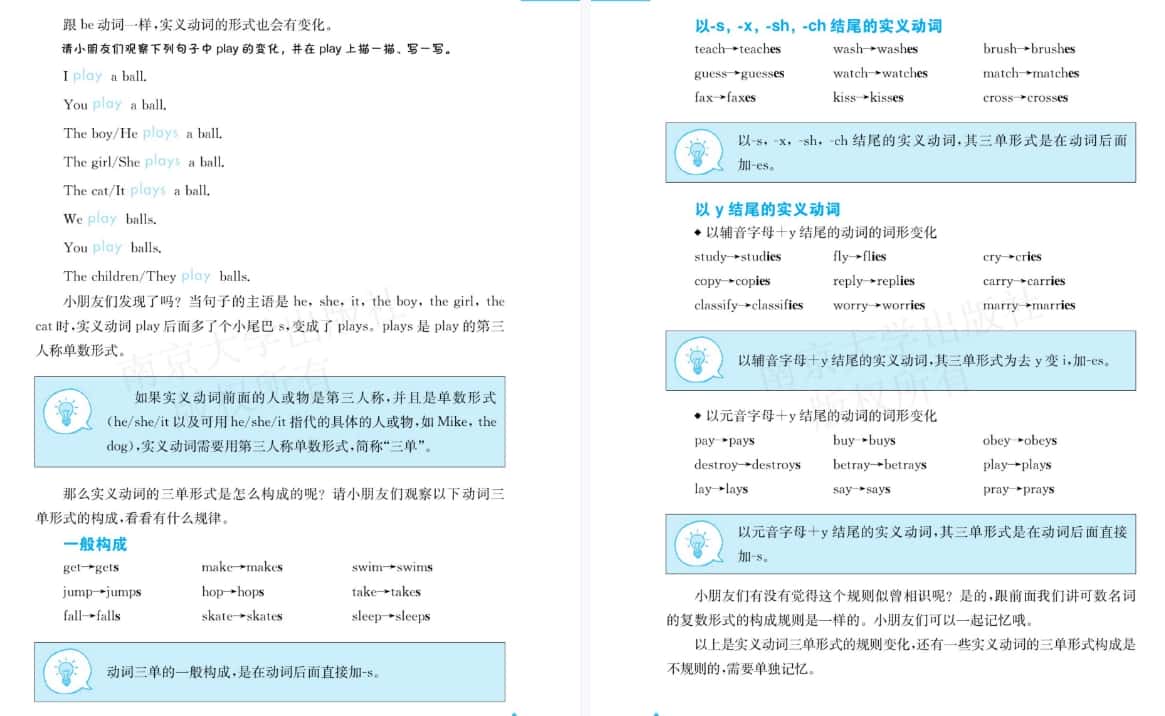This screenshot has width=1165, height=716.
Task: Click the word pair pray→prays
Action: 1019,489
